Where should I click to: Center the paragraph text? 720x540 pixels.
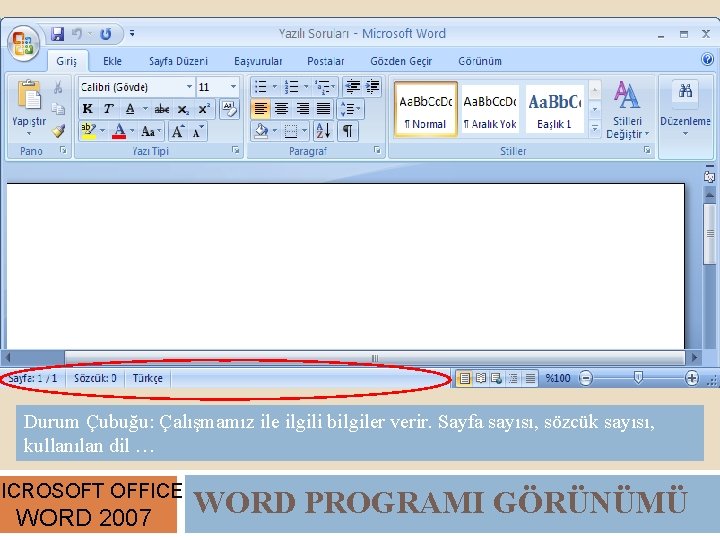[281, 109]
